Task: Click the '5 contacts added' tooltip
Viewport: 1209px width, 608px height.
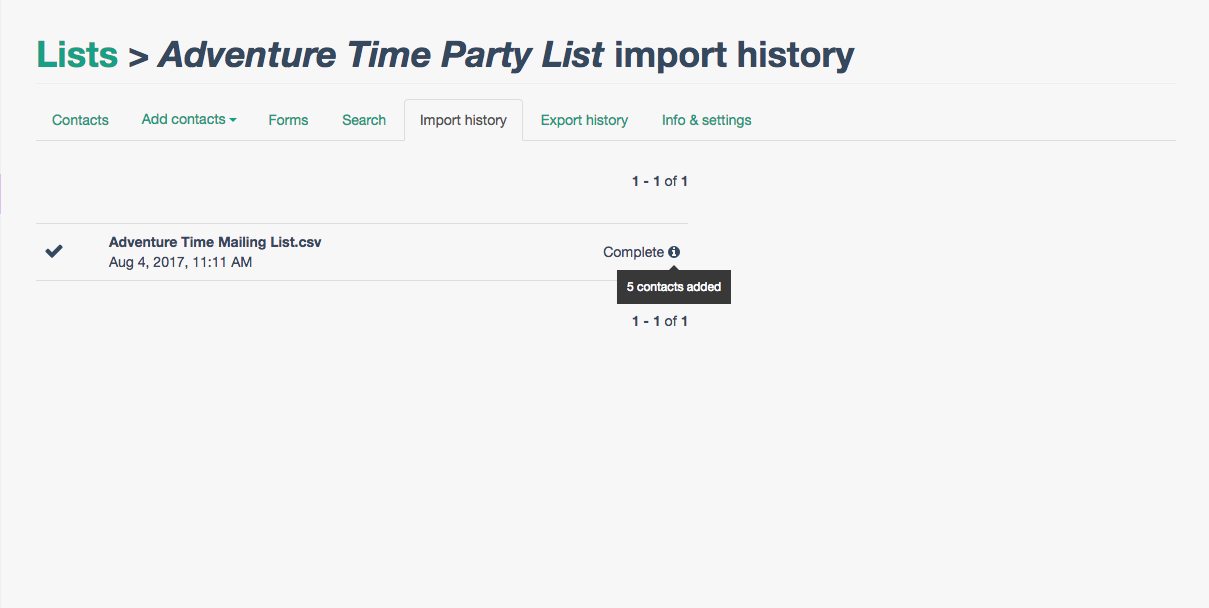Action: (x=674, y=287)
